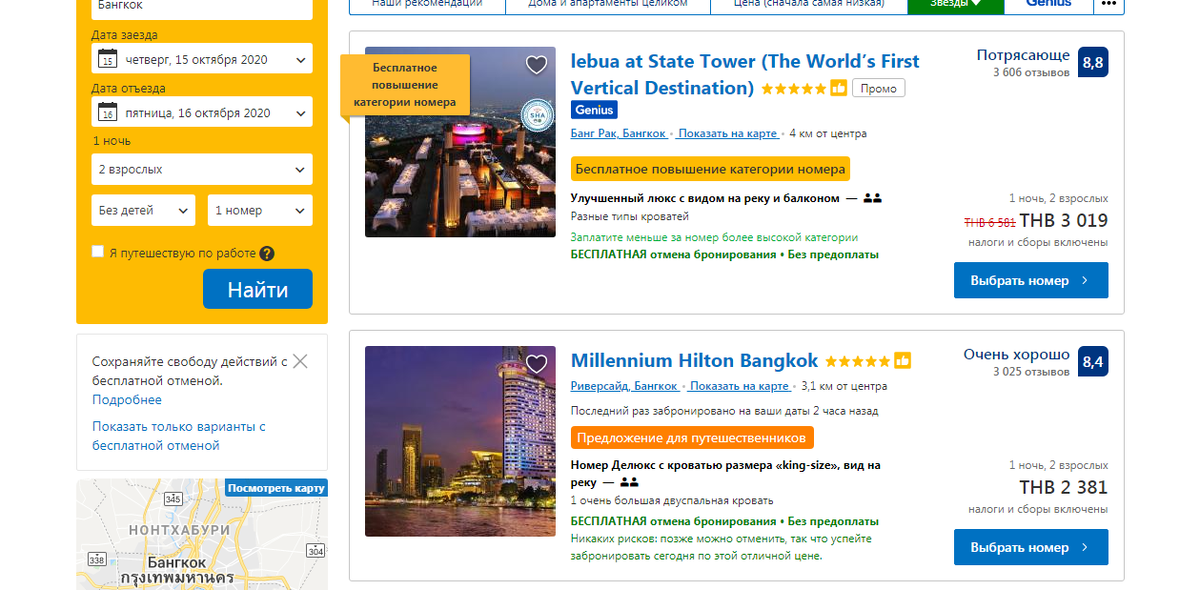Click the SHA certification badge on lebua photo
1200x590 pixels.
point(536,116)
